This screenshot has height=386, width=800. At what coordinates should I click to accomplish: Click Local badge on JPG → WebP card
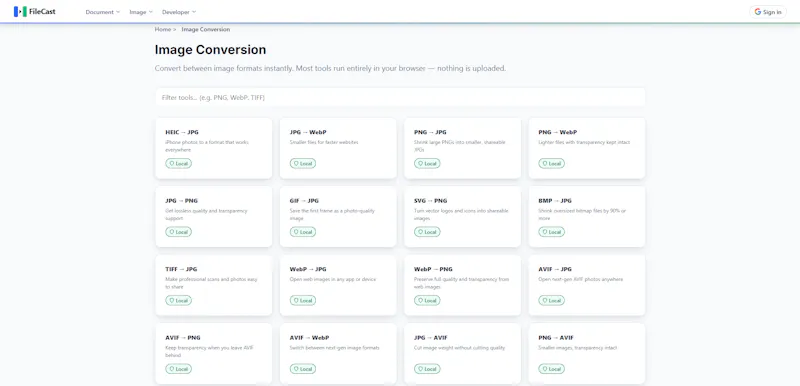pos(303,164)
